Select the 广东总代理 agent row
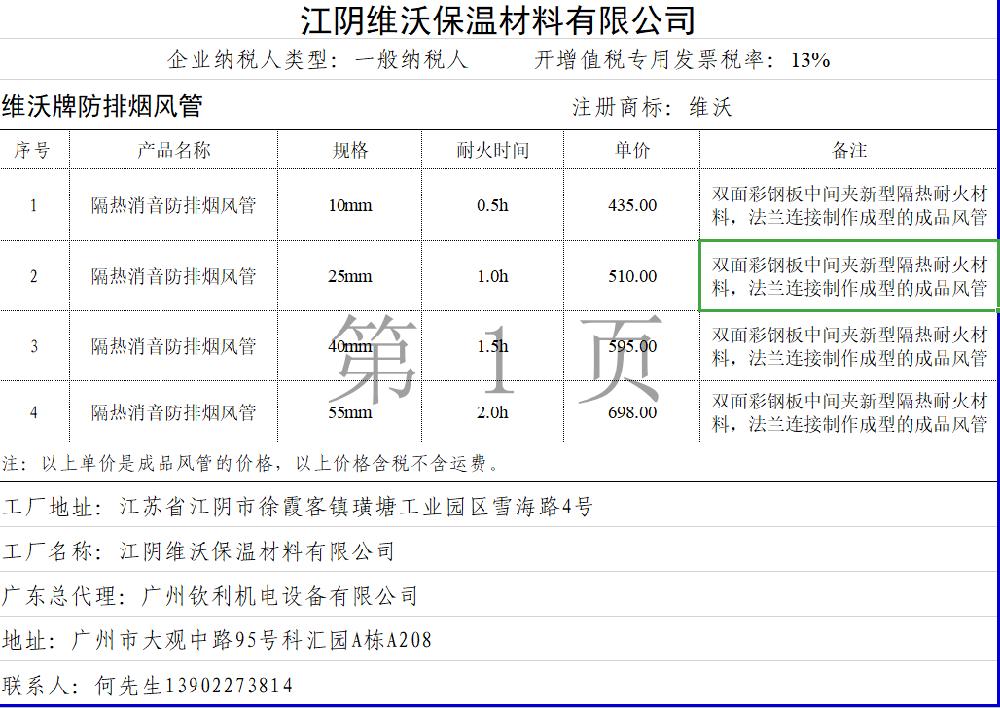 click(x=210, y=596)
